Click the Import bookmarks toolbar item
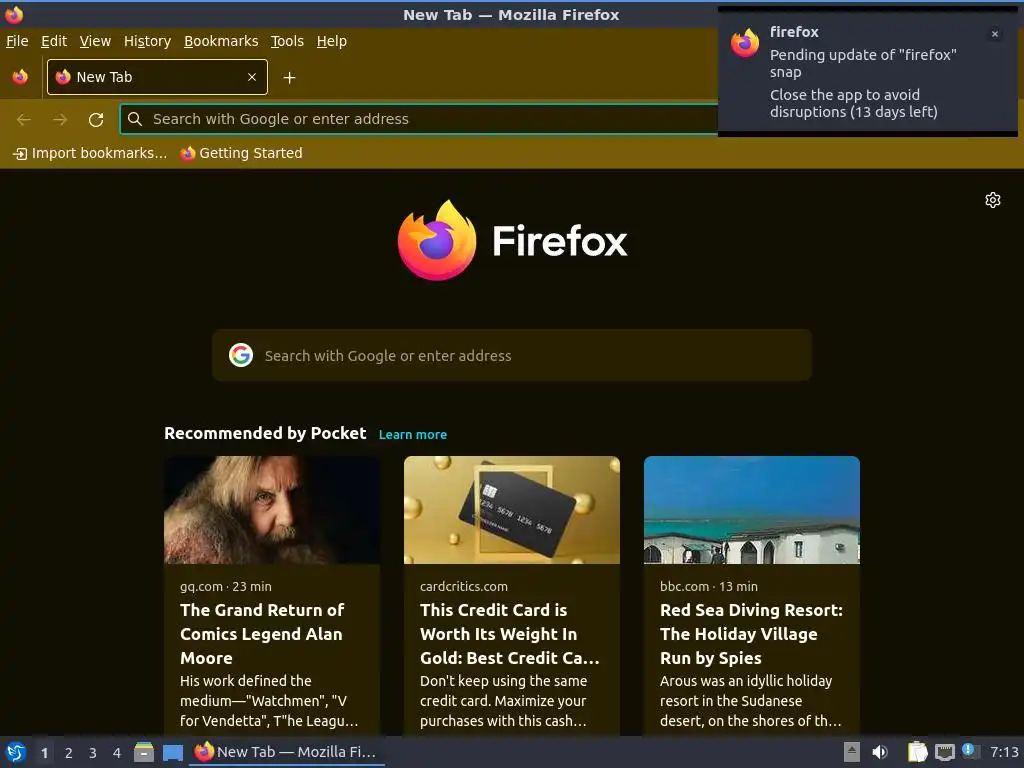The image size is (1024, 768). [90, 153]
